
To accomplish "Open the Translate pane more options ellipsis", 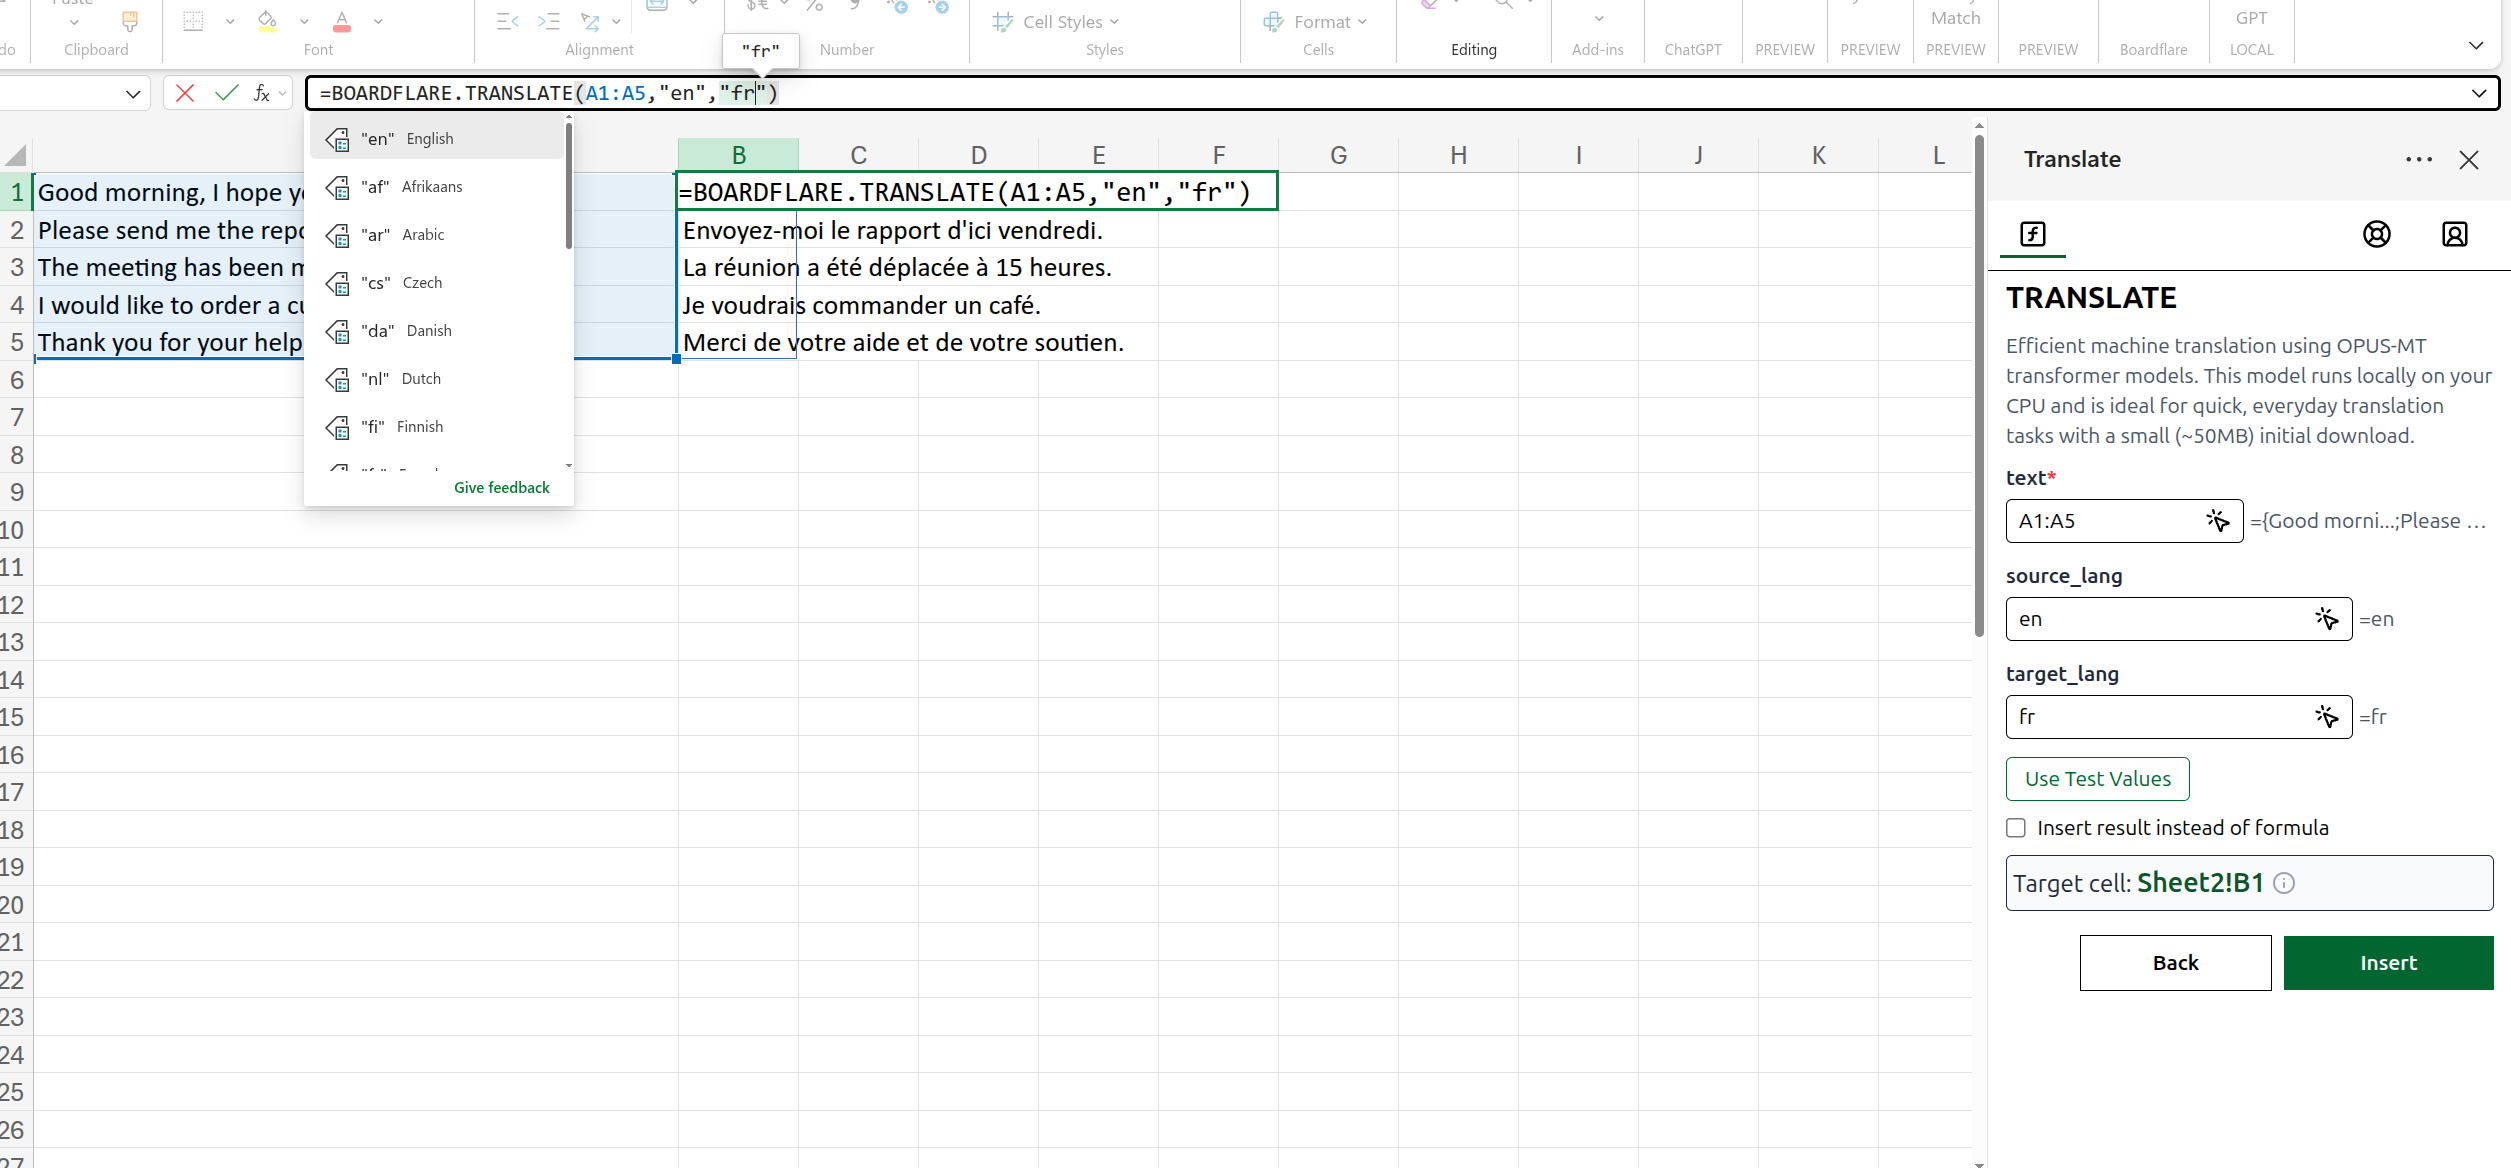I will pyautogui.click(x=2419, y=160).
